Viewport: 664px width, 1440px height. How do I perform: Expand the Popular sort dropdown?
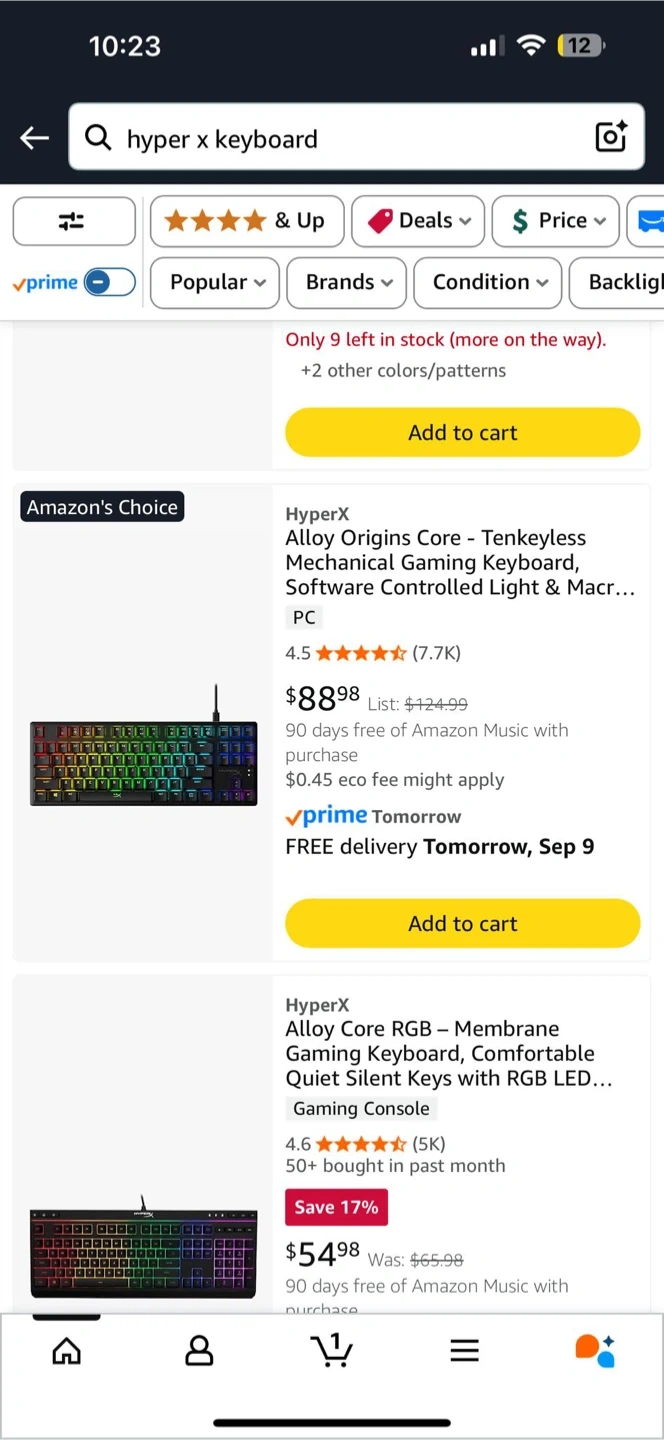pos(217,282)
